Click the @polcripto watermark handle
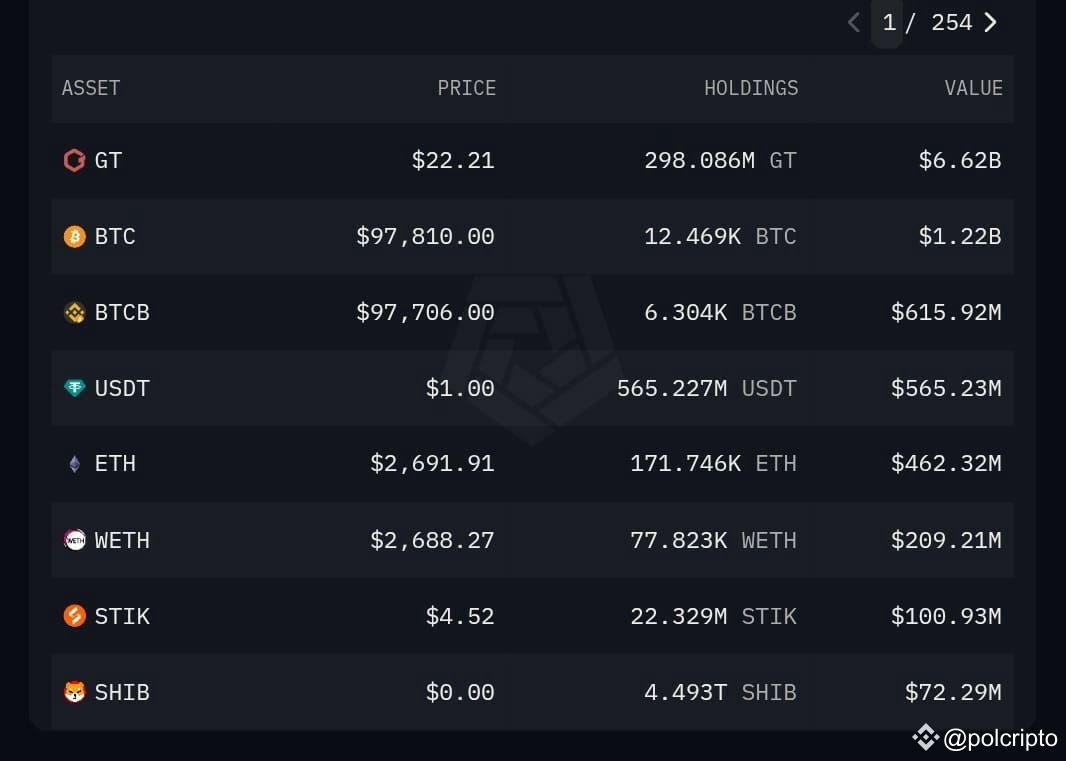The image size is (1066, 761). pos(1000,739)
